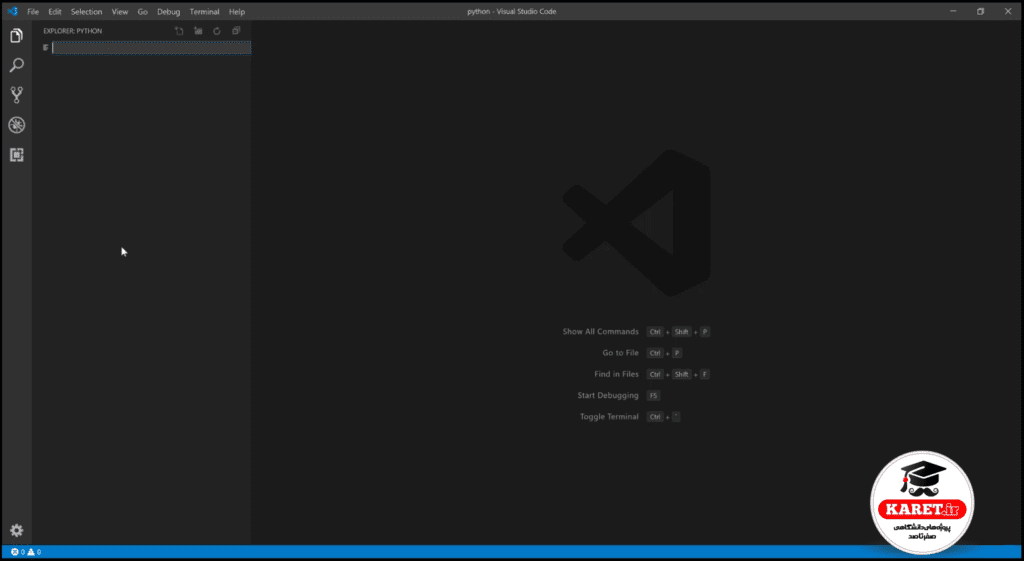Click the Show All Commands text
This screenshot has height=561, width=1024.
click(x=601, y=332)
